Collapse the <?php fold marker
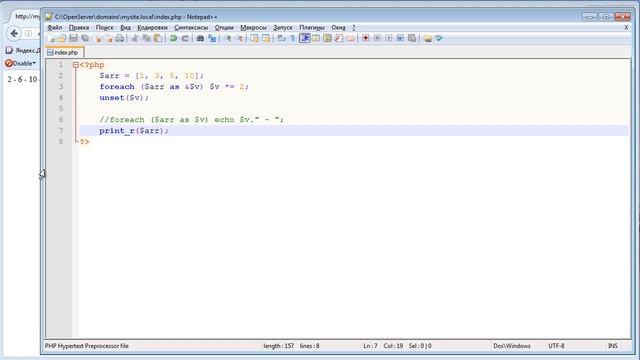The image size is (640, 360). tap(76, 65)
